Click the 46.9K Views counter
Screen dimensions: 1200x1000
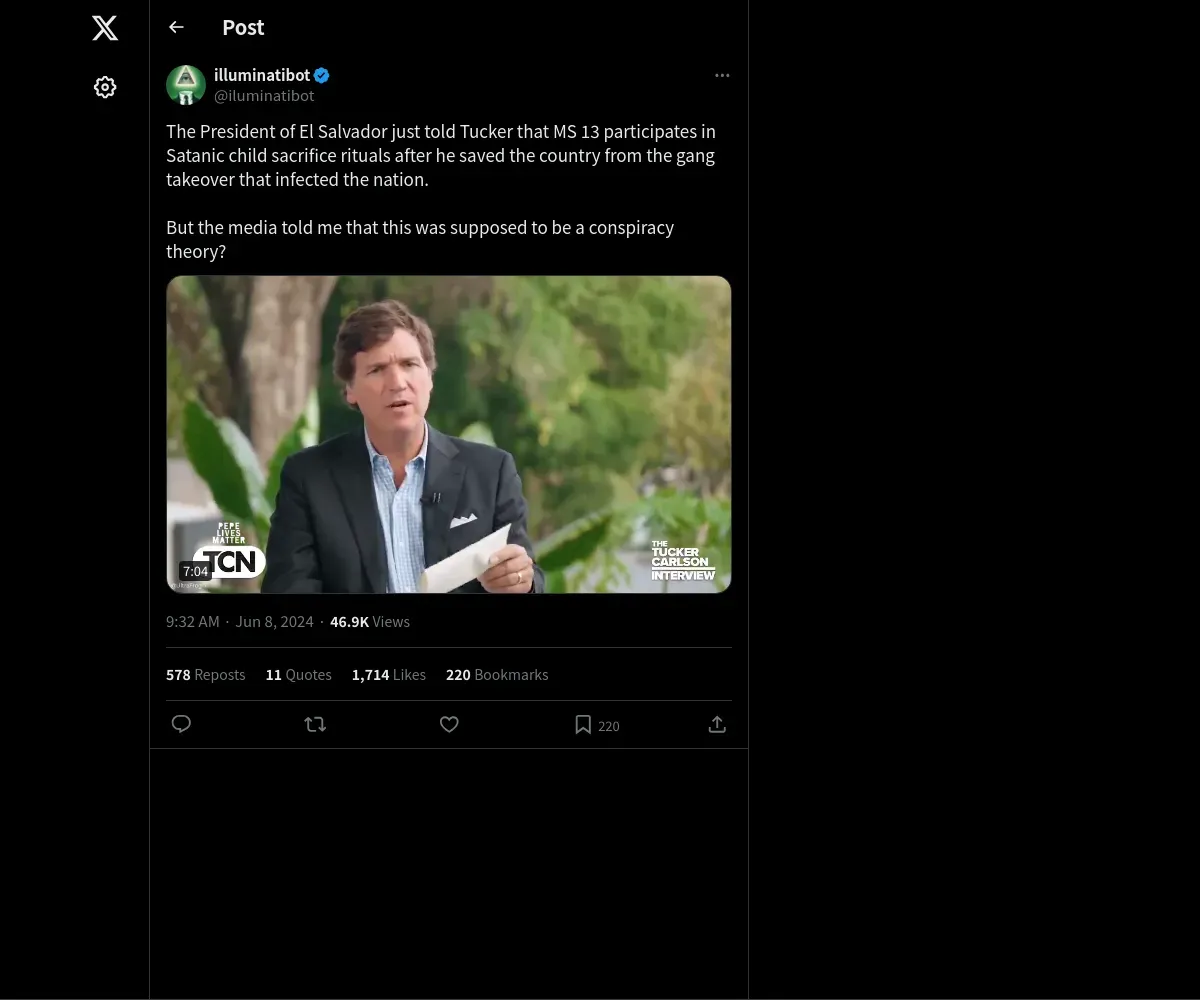click(x=370, y=622)
